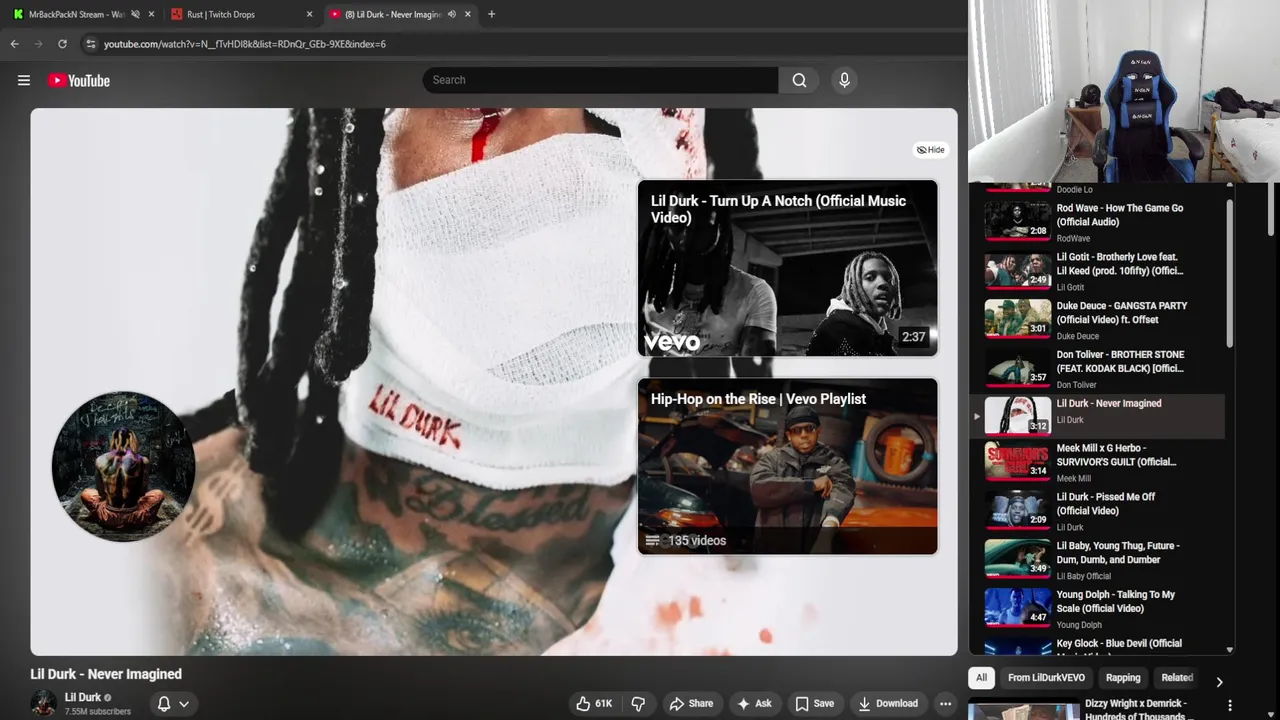1280x720 pixels.
Task: Close the Rust Twitch Drops tab
Action: [x=309, y=14]
